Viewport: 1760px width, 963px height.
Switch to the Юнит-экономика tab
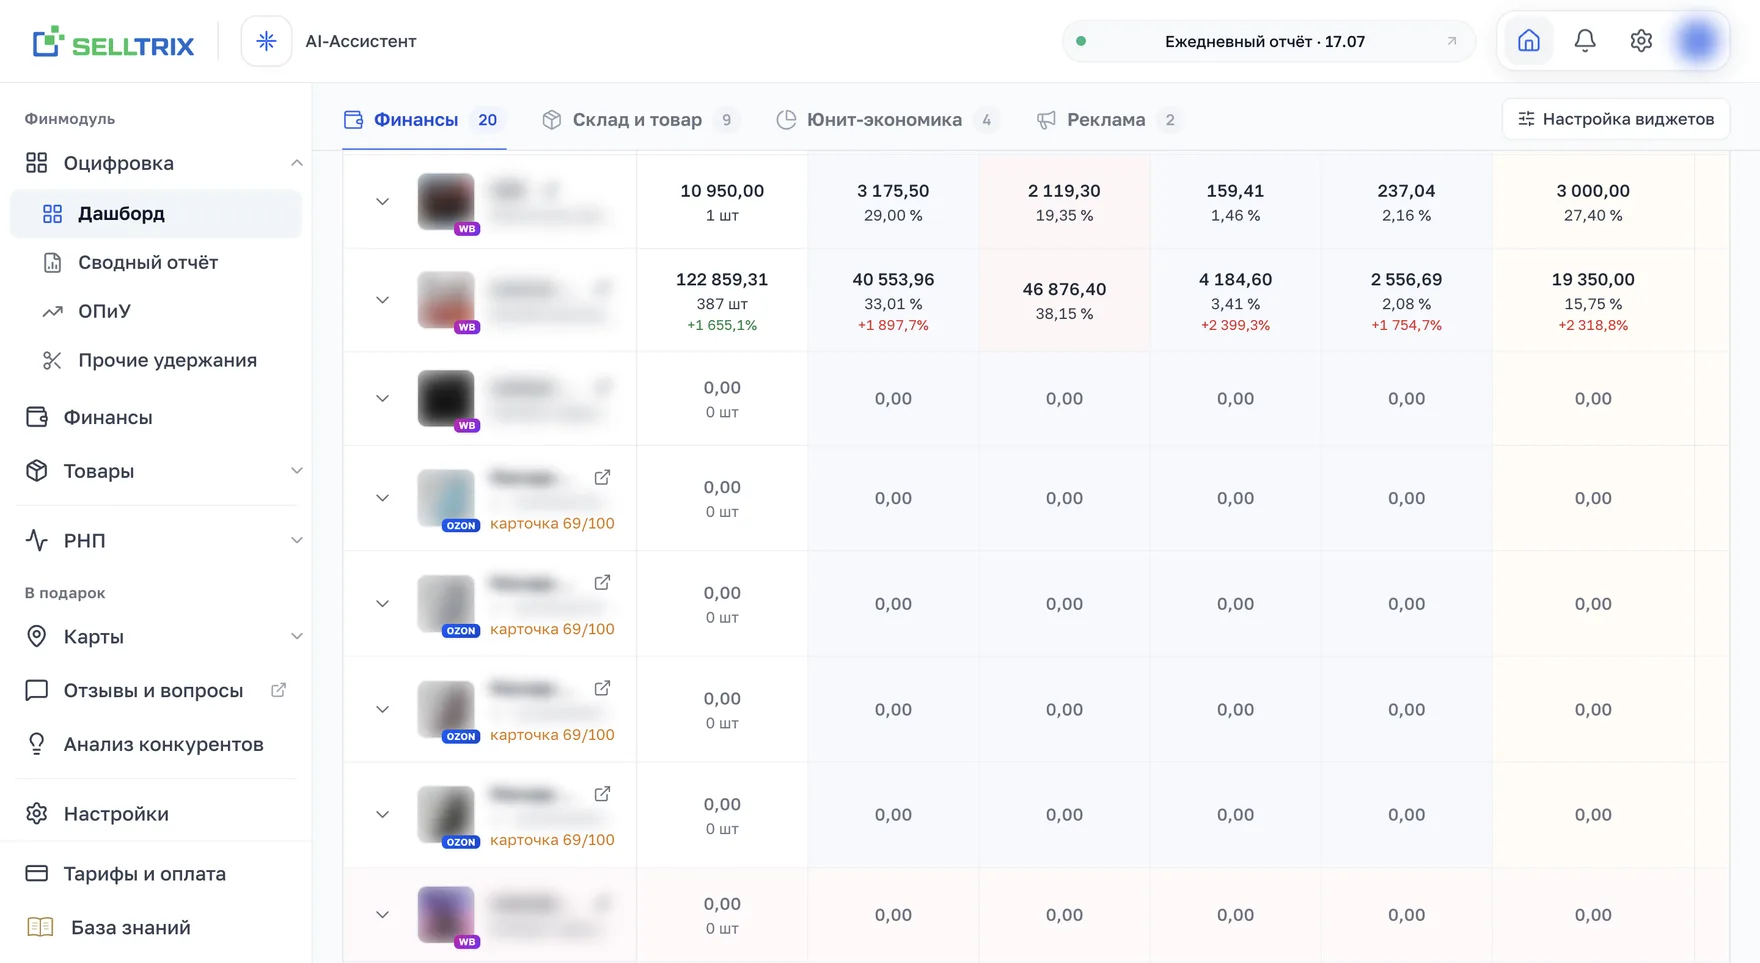(x=887, y=120)
